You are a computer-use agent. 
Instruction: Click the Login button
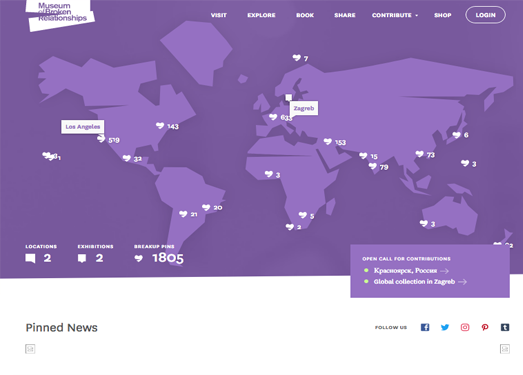click(x=485, y=15)
